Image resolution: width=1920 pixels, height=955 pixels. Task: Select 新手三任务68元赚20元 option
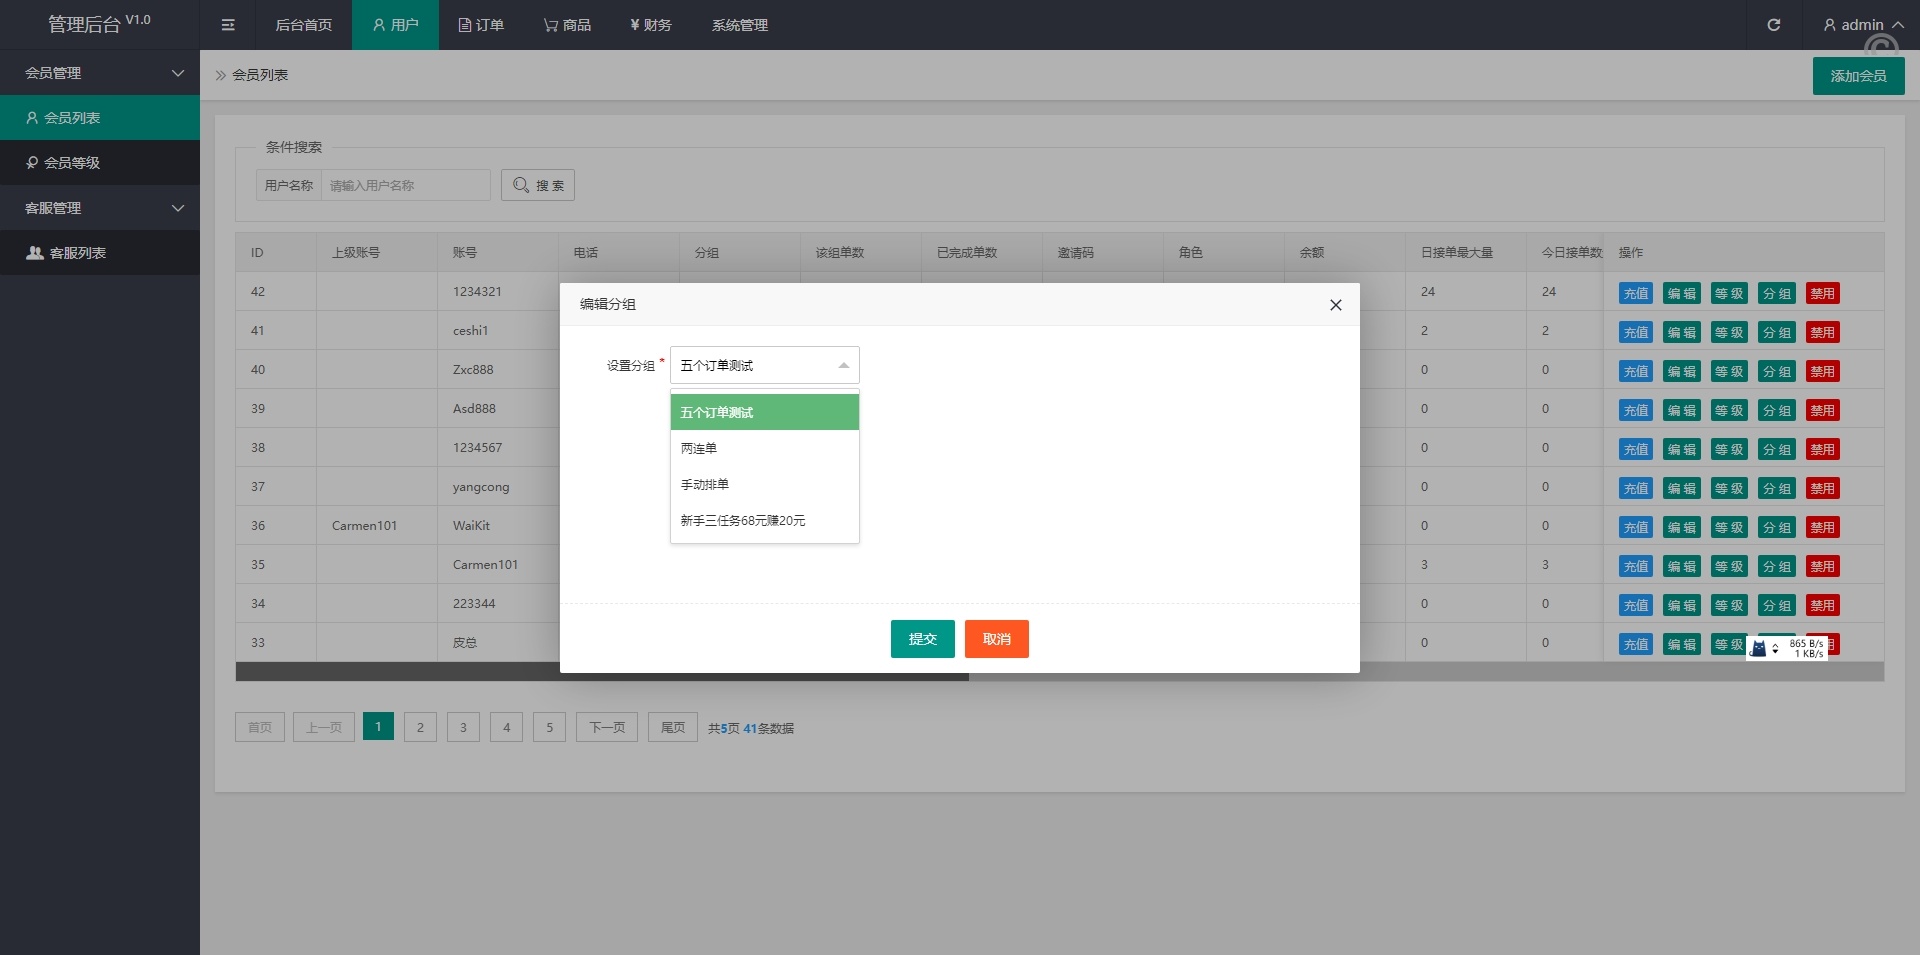coord(764,521)
